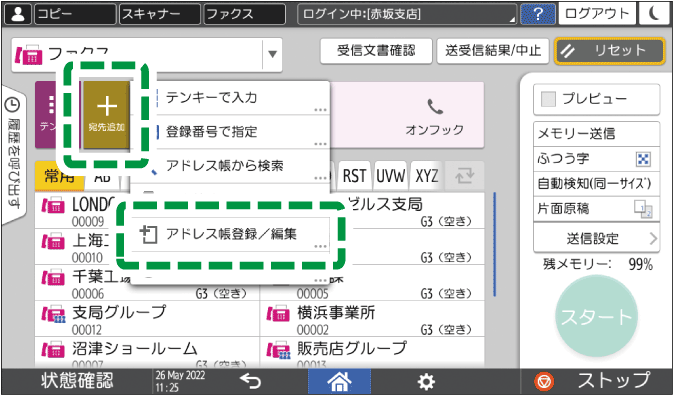676x396 pixels.
Task: Click the ログアウト button
Action: tap(597, 14)
